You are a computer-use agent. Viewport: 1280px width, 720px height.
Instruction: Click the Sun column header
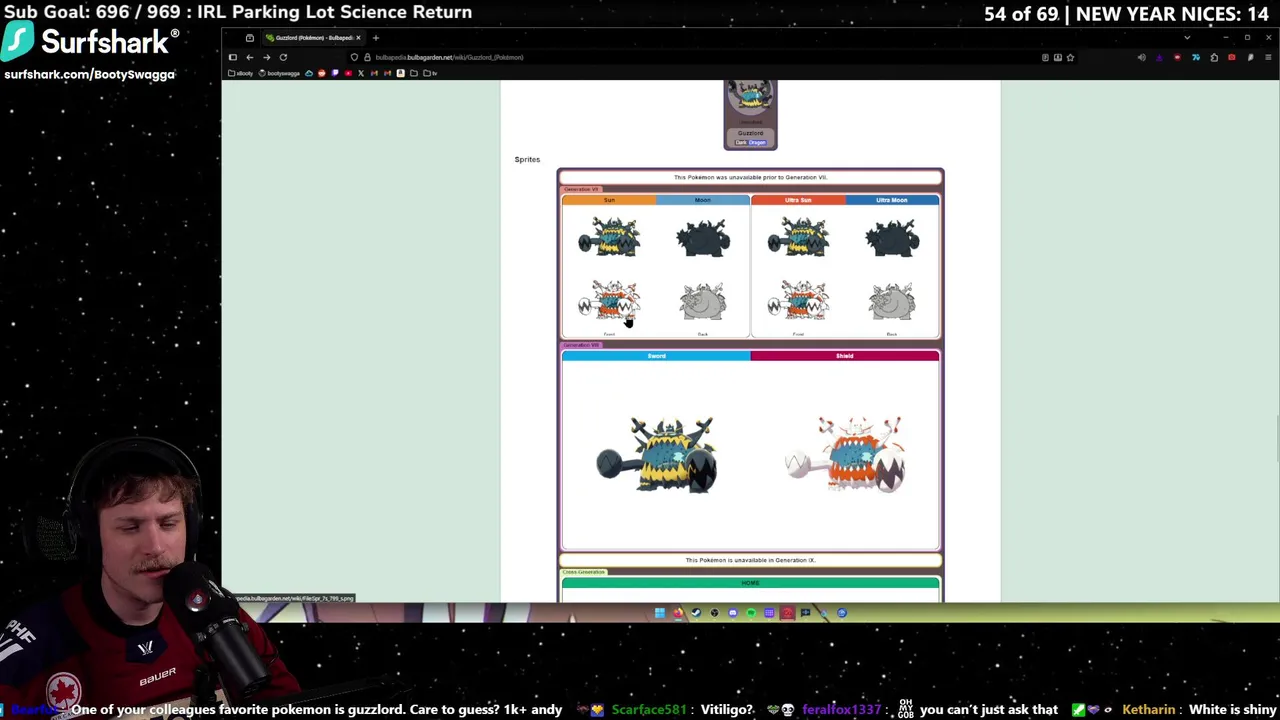[x=609, y=200]
